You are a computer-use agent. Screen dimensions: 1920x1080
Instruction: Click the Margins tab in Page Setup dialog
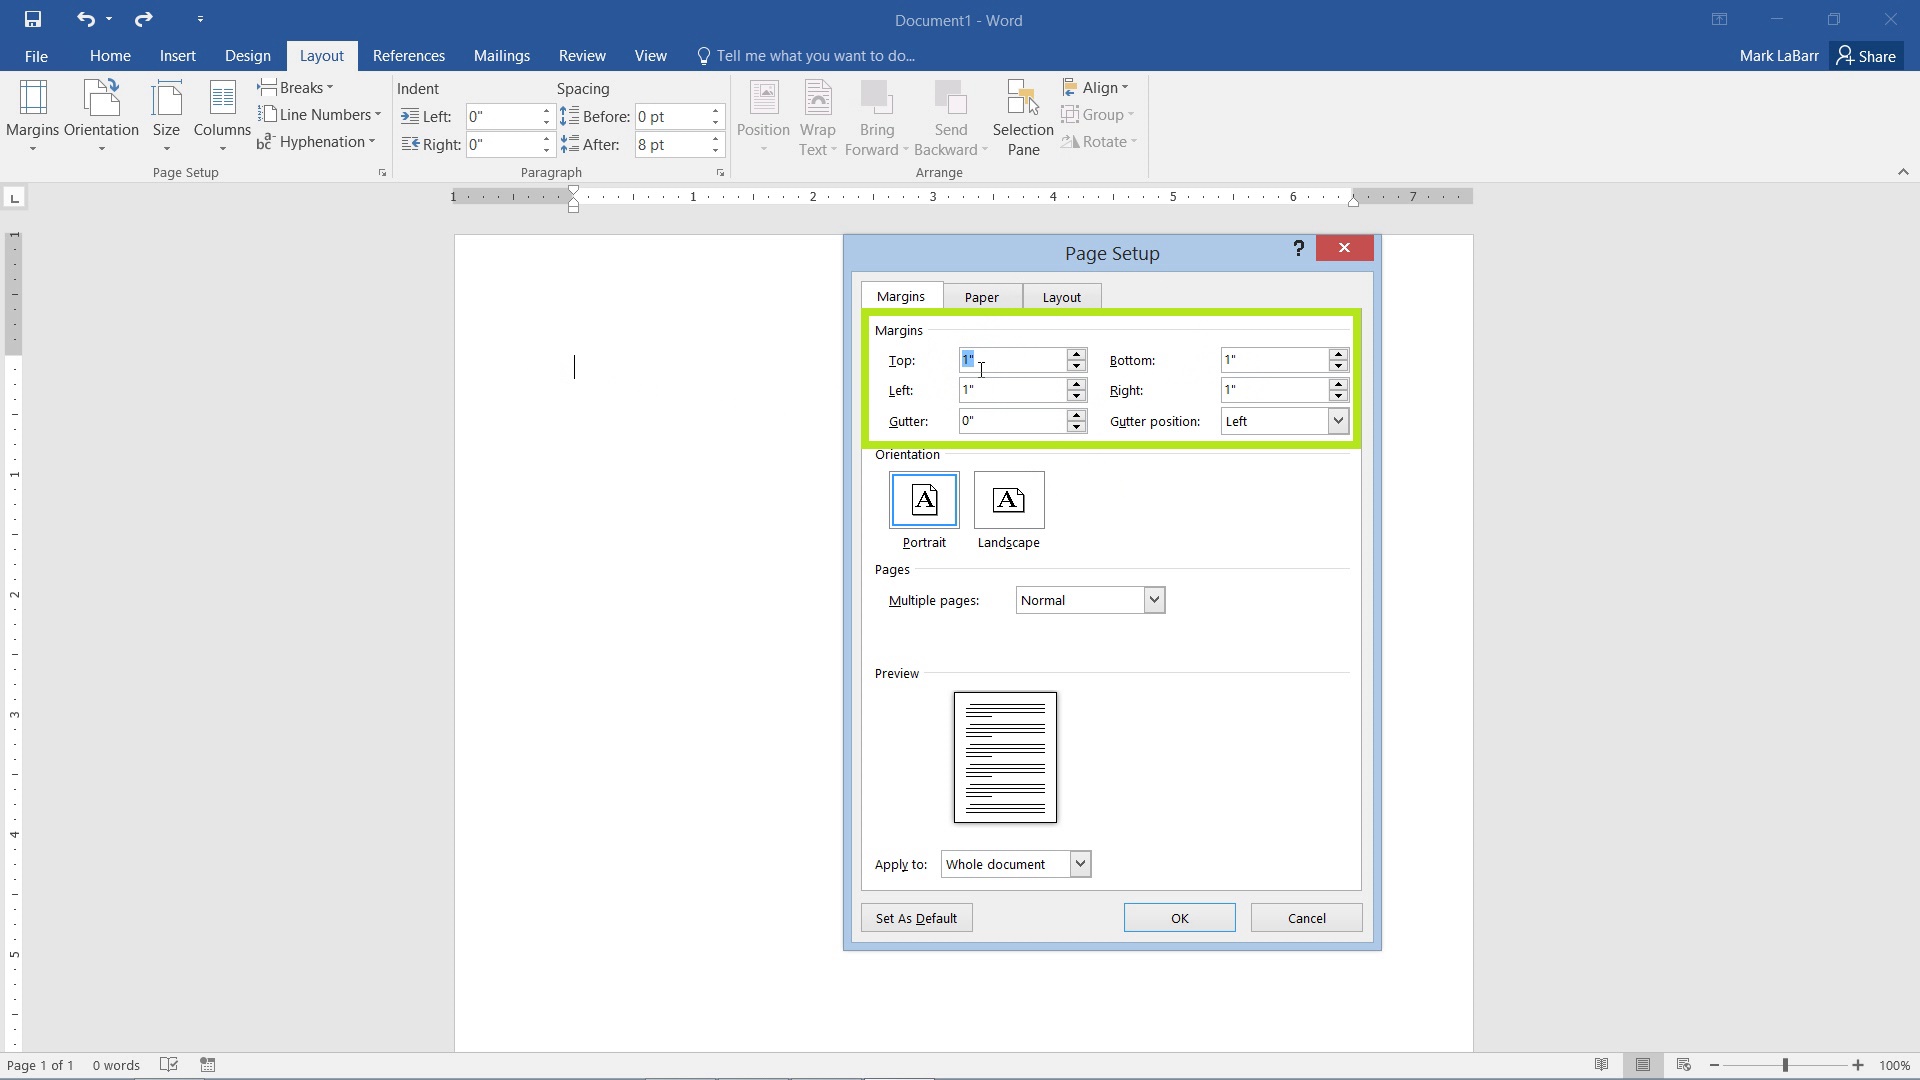901,295
